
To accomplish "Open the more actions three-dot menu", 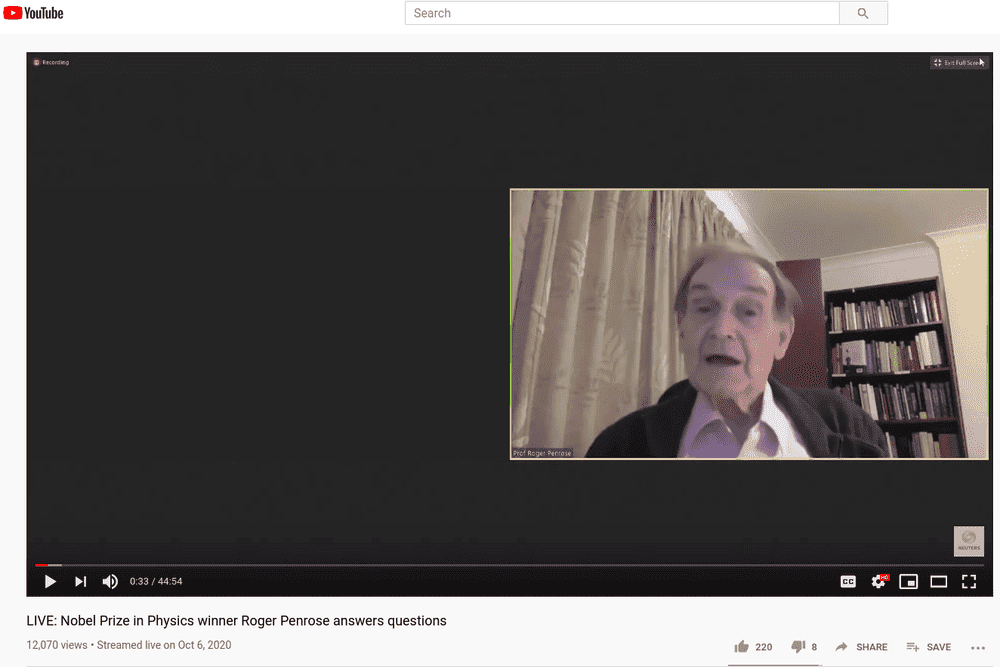I will (x=978, y=647).
